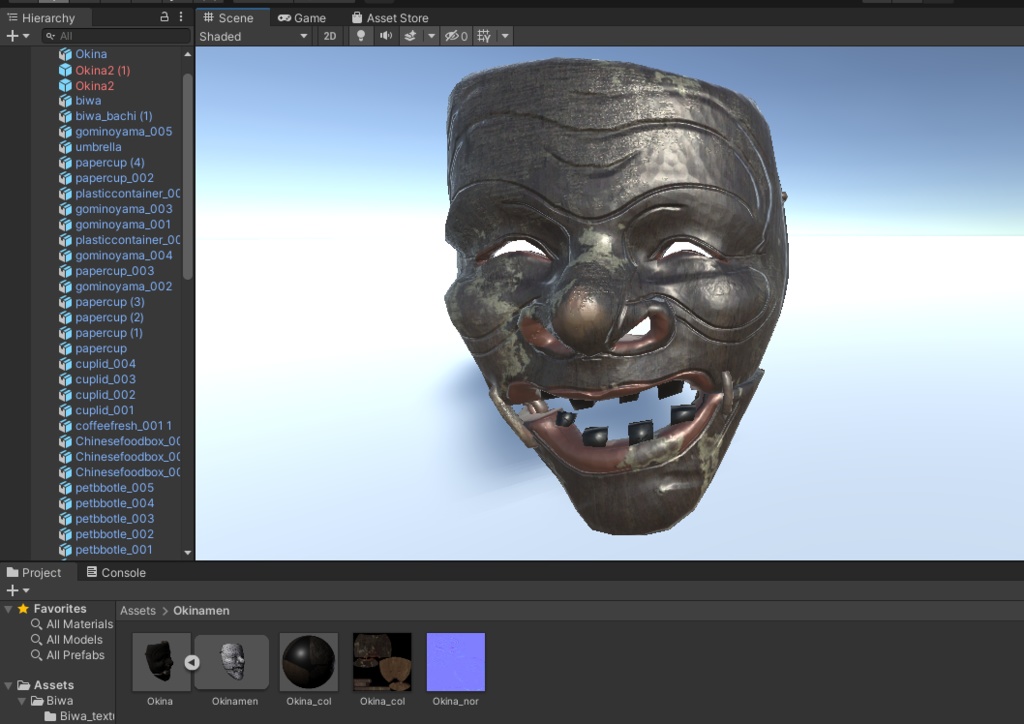Screen dimensions: 1024x724
Task: Collapse the Biwa folder in Assets
Action: pyautogui.click(x=23, y=701)
